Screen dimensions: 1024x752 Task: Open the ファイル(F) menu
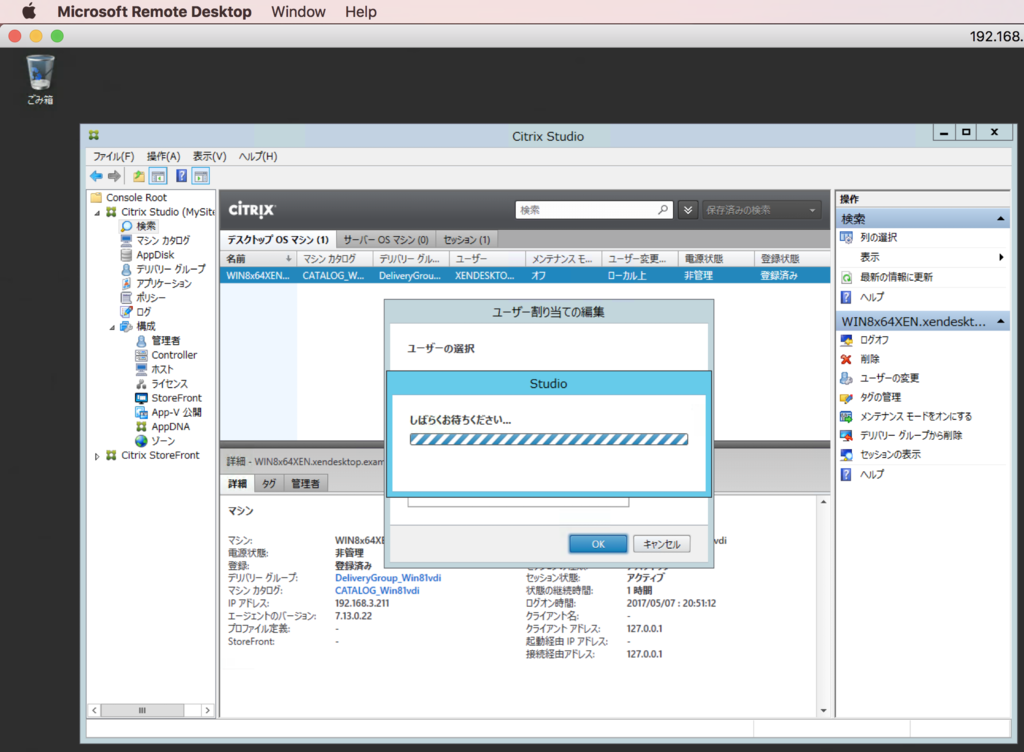point(113,157)
